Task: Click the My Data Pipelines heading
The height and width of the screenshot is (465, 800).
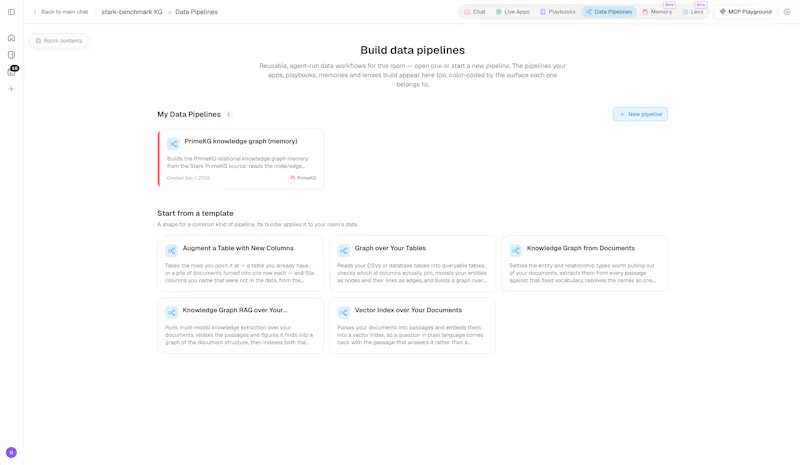Action: pyautogui.click(x=189, y=114)
